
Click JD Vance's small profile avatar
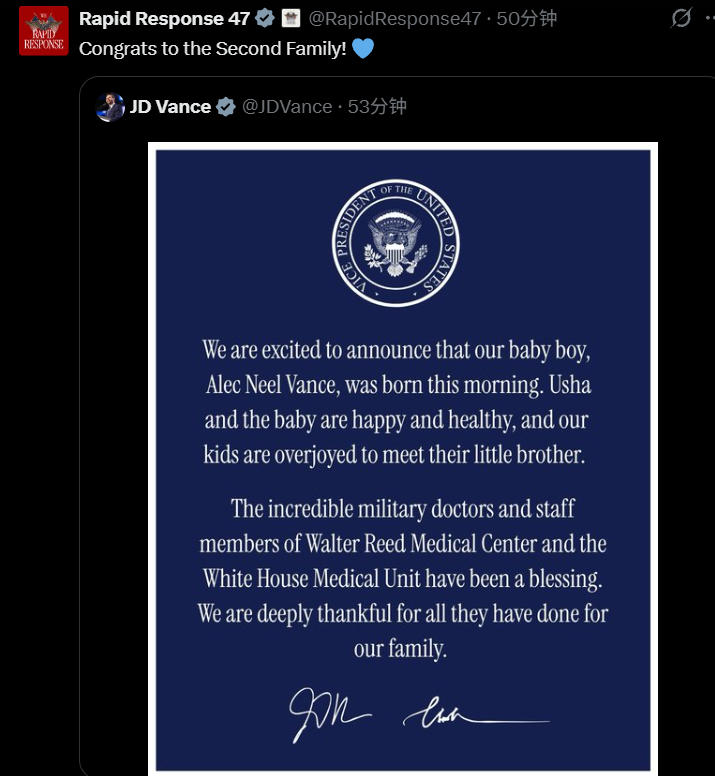point(110,107)
